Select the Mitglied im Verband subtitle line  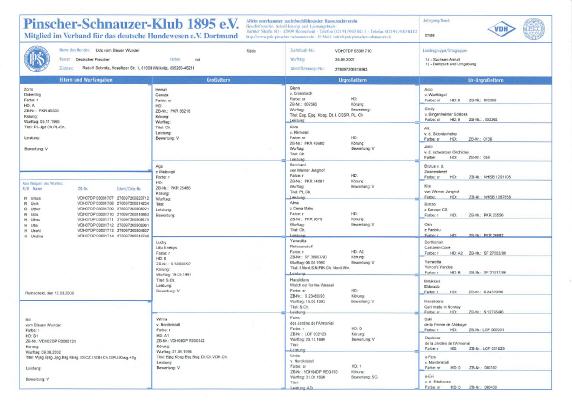click(131, 36)
